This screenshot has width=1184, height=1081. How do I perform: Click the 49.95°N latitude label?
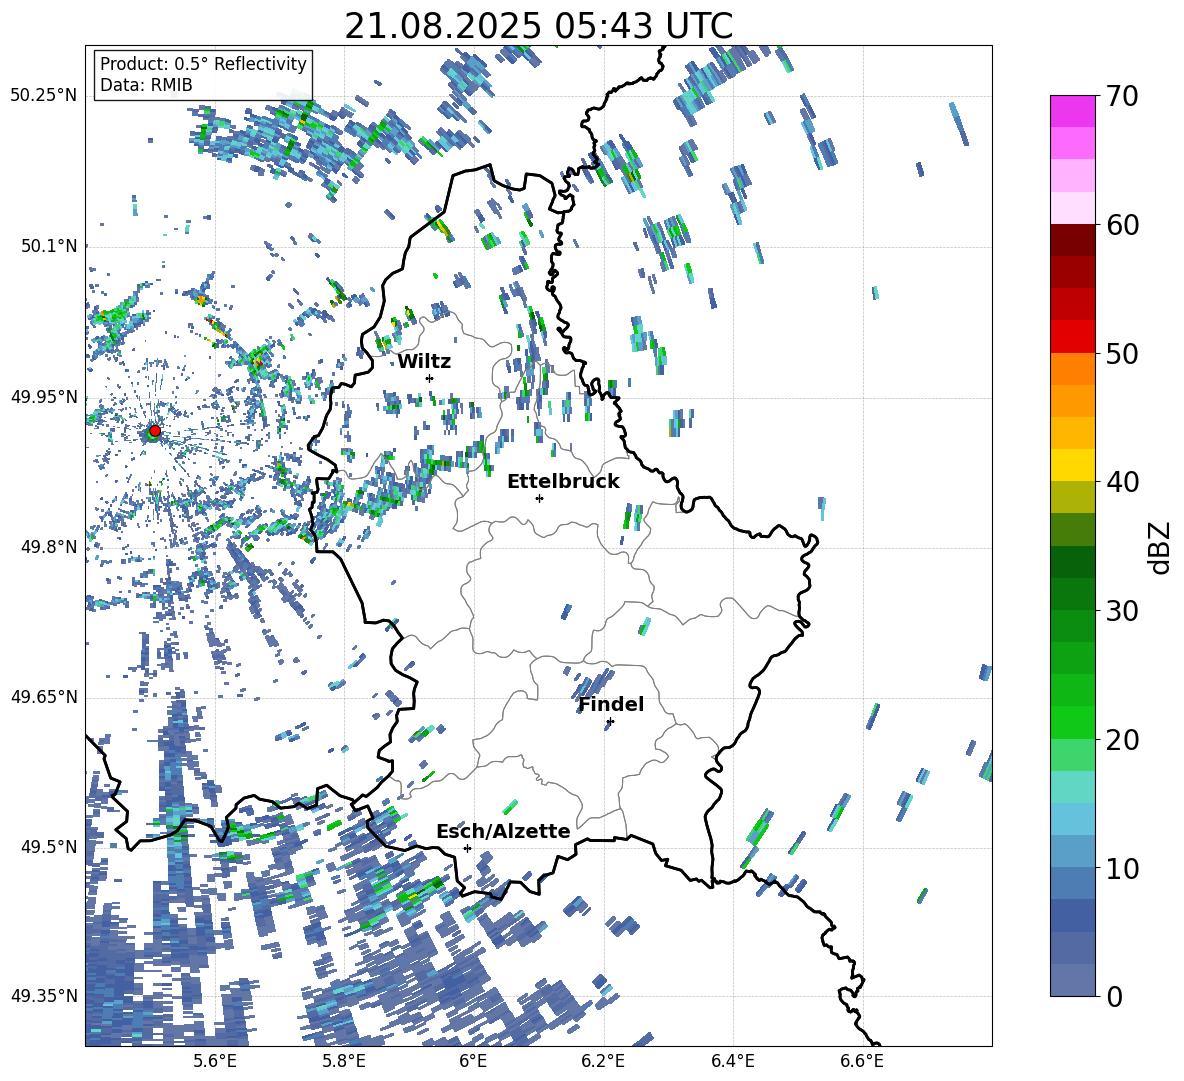click(x=44, y=396)
